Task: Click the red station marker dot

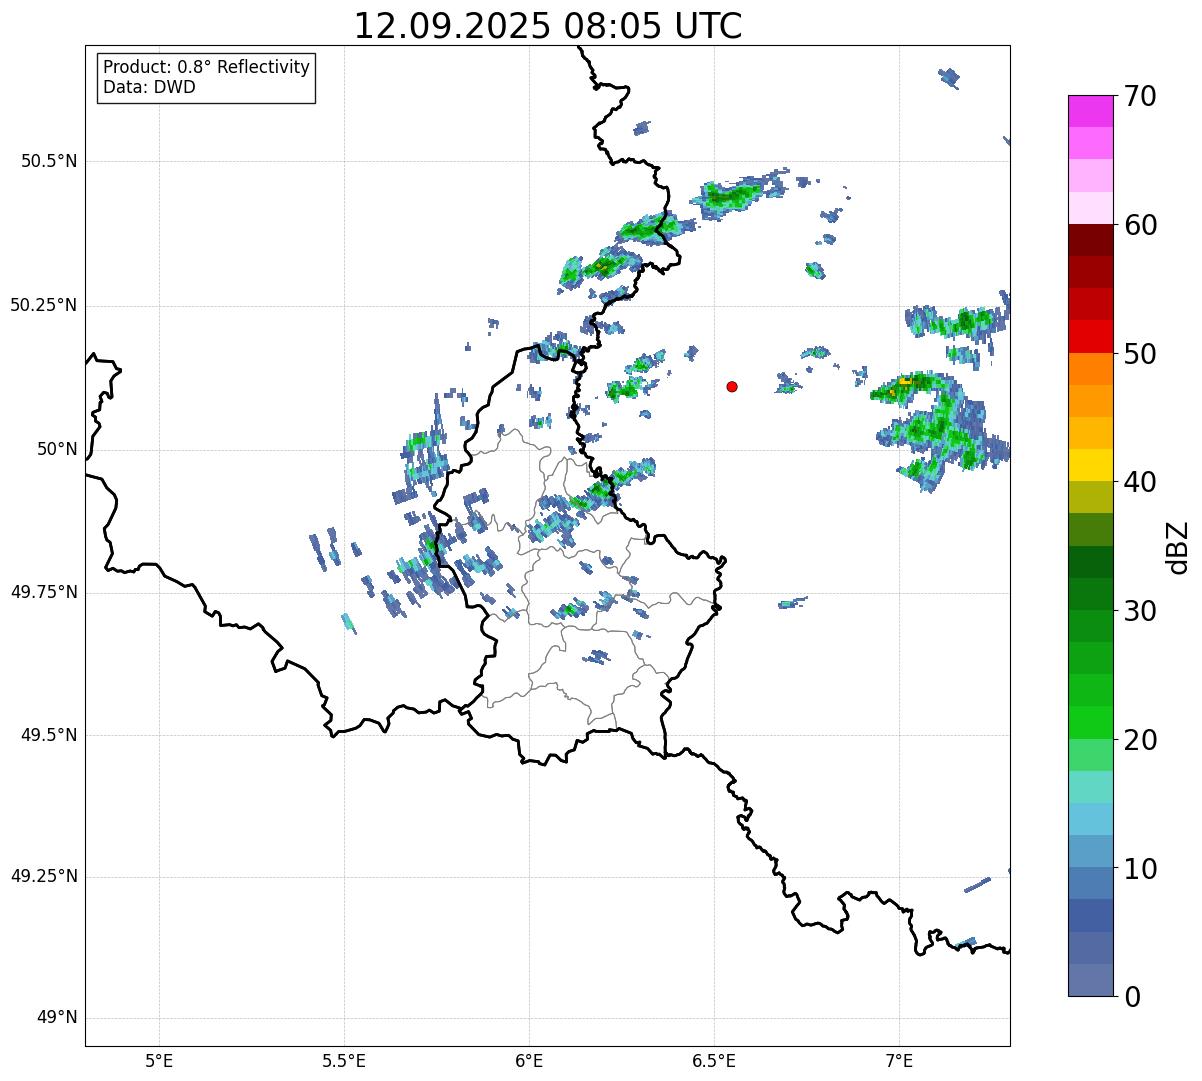Action: coord(732,386)
